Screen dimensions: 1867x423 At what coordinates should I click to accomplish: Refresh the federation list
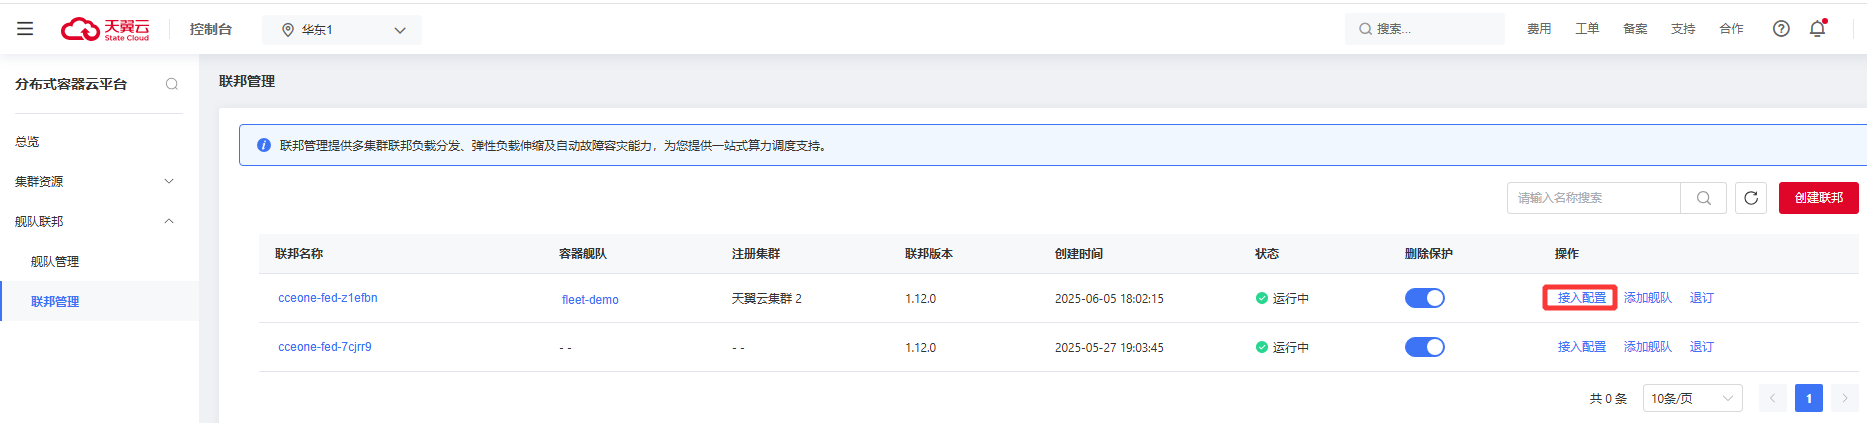click(x=1751, y=198)
